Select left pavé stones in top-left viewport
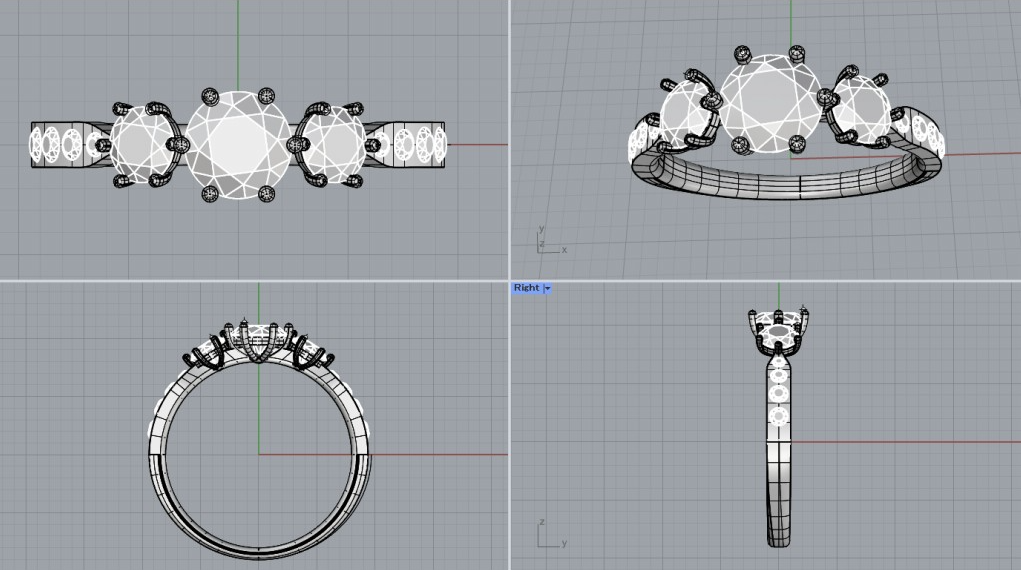Image resolution: width=1021 pixels, height=570 pixels. [x=62, y=145]
